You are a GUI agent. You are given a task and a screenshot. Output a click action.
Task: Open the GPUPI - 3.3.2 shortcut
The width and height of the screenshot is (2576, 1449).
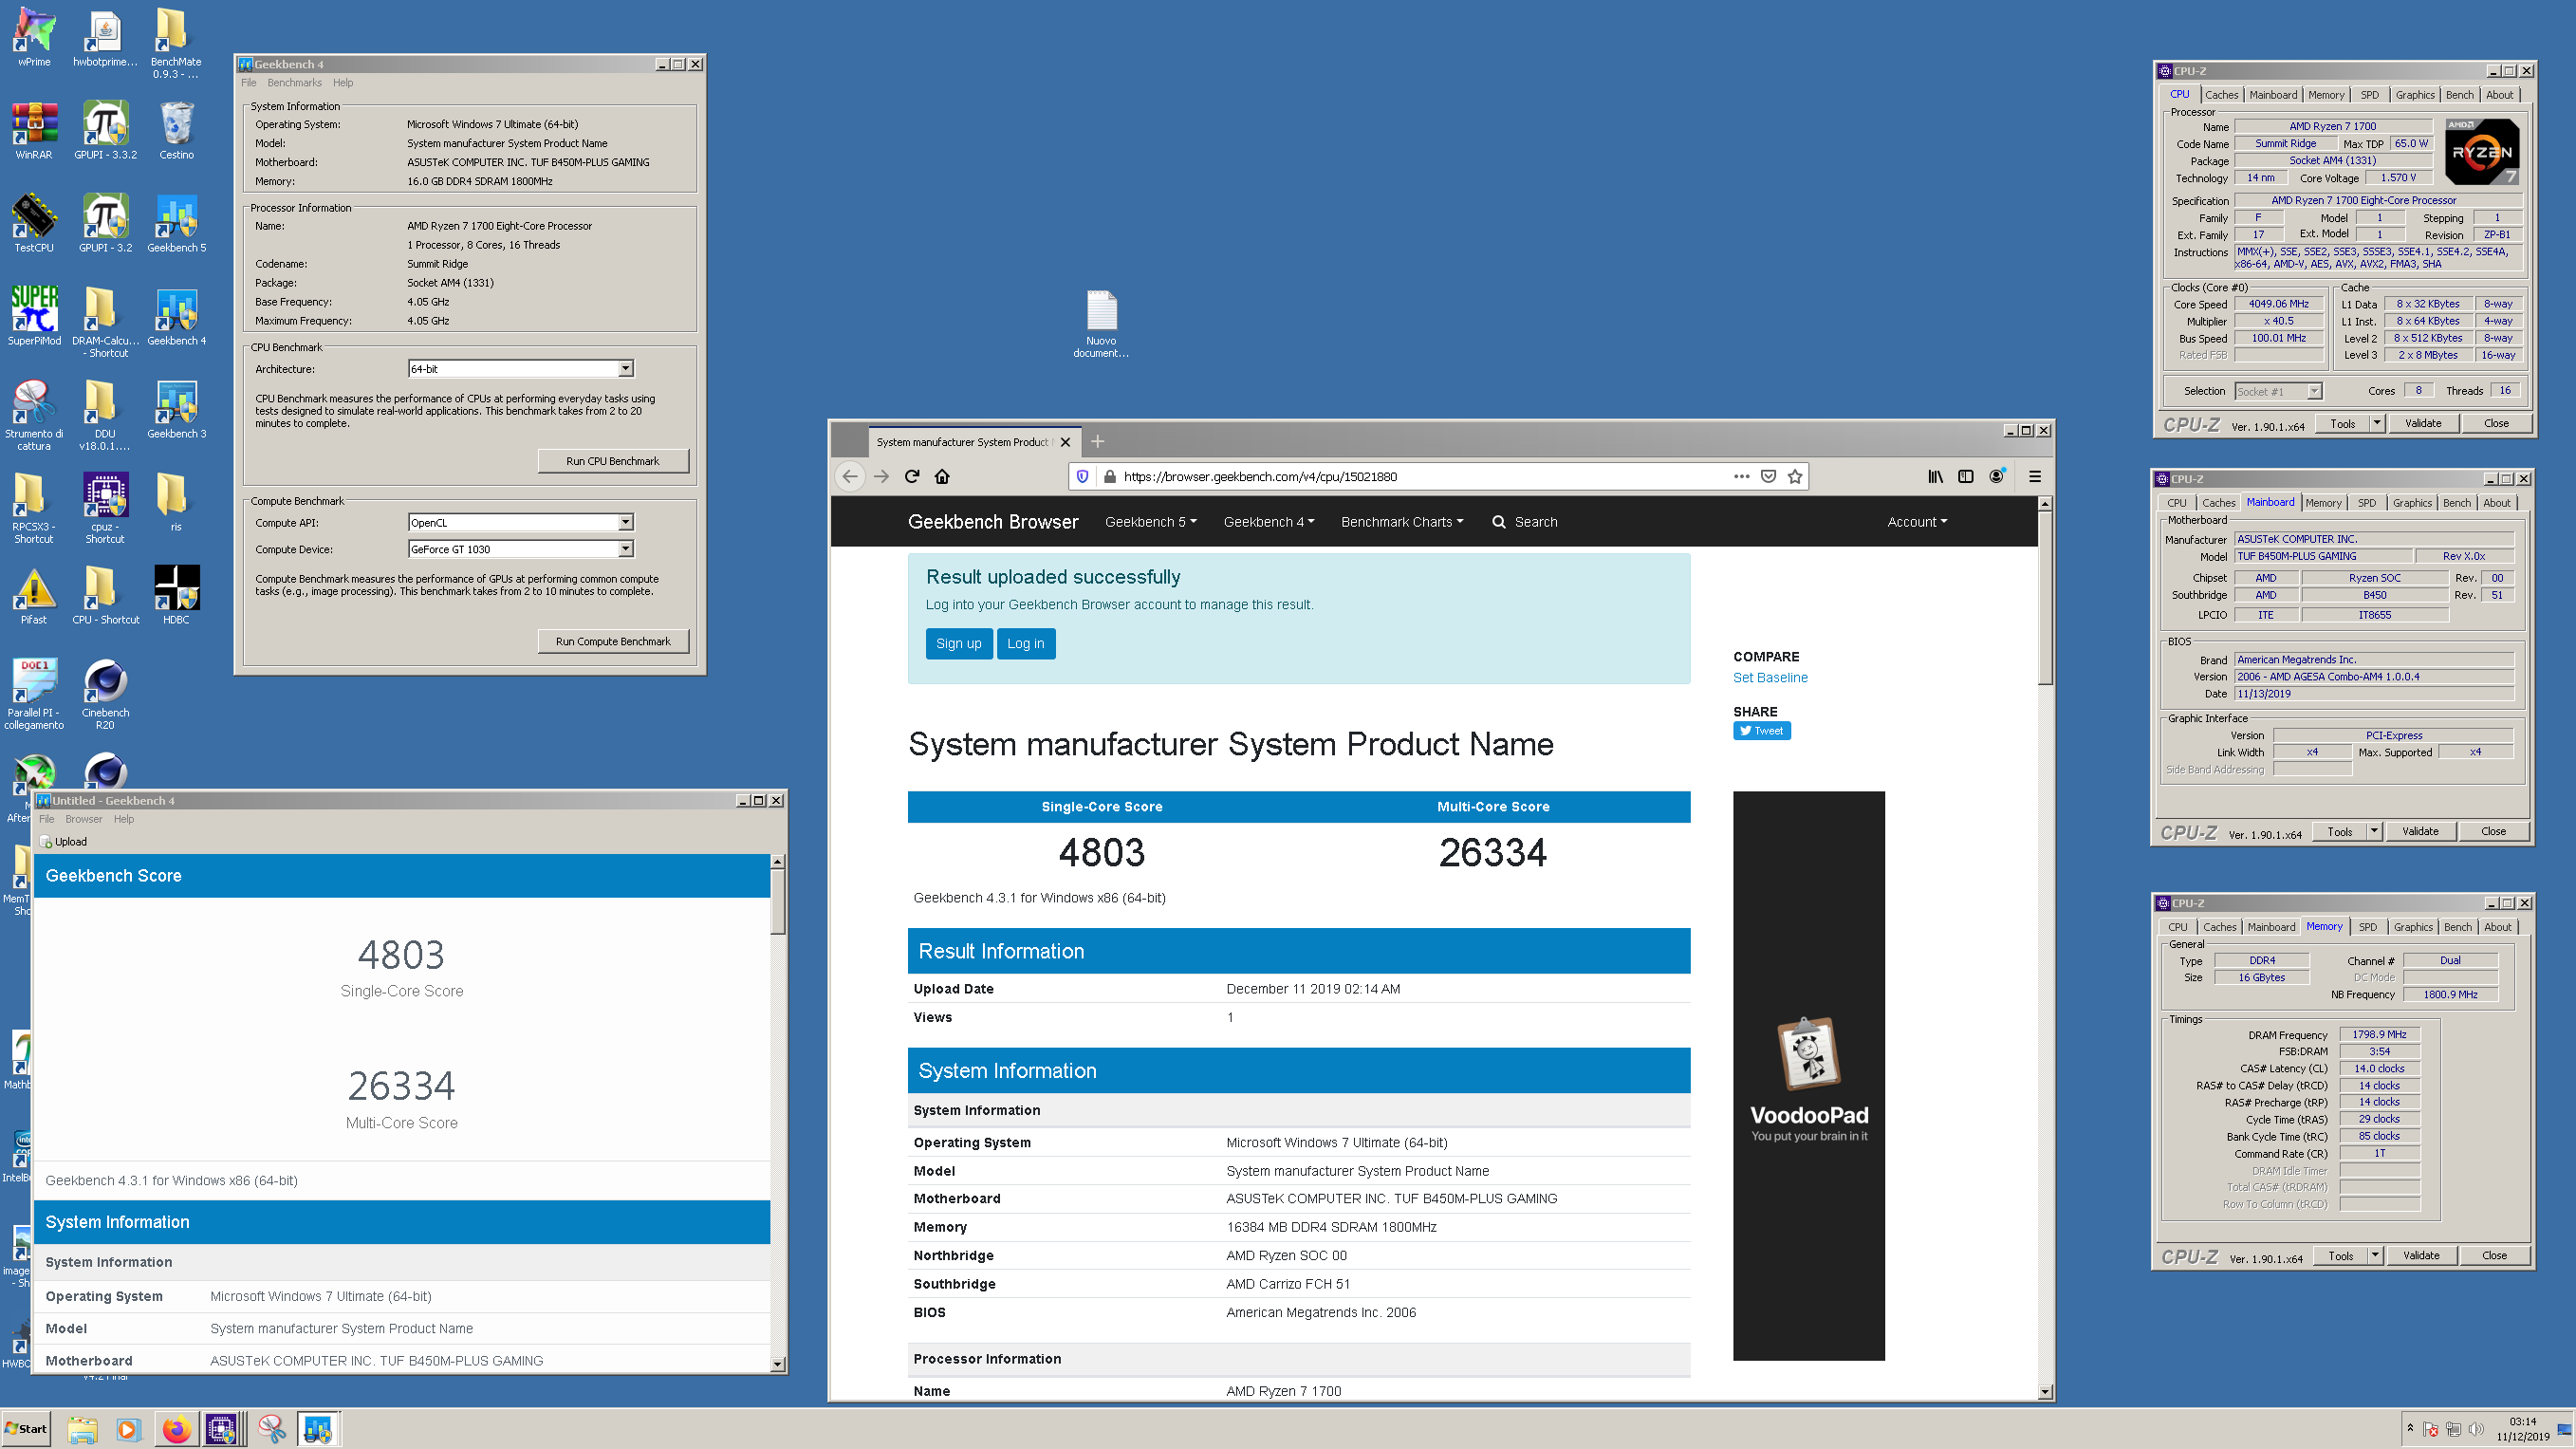(x=105, y=130)
